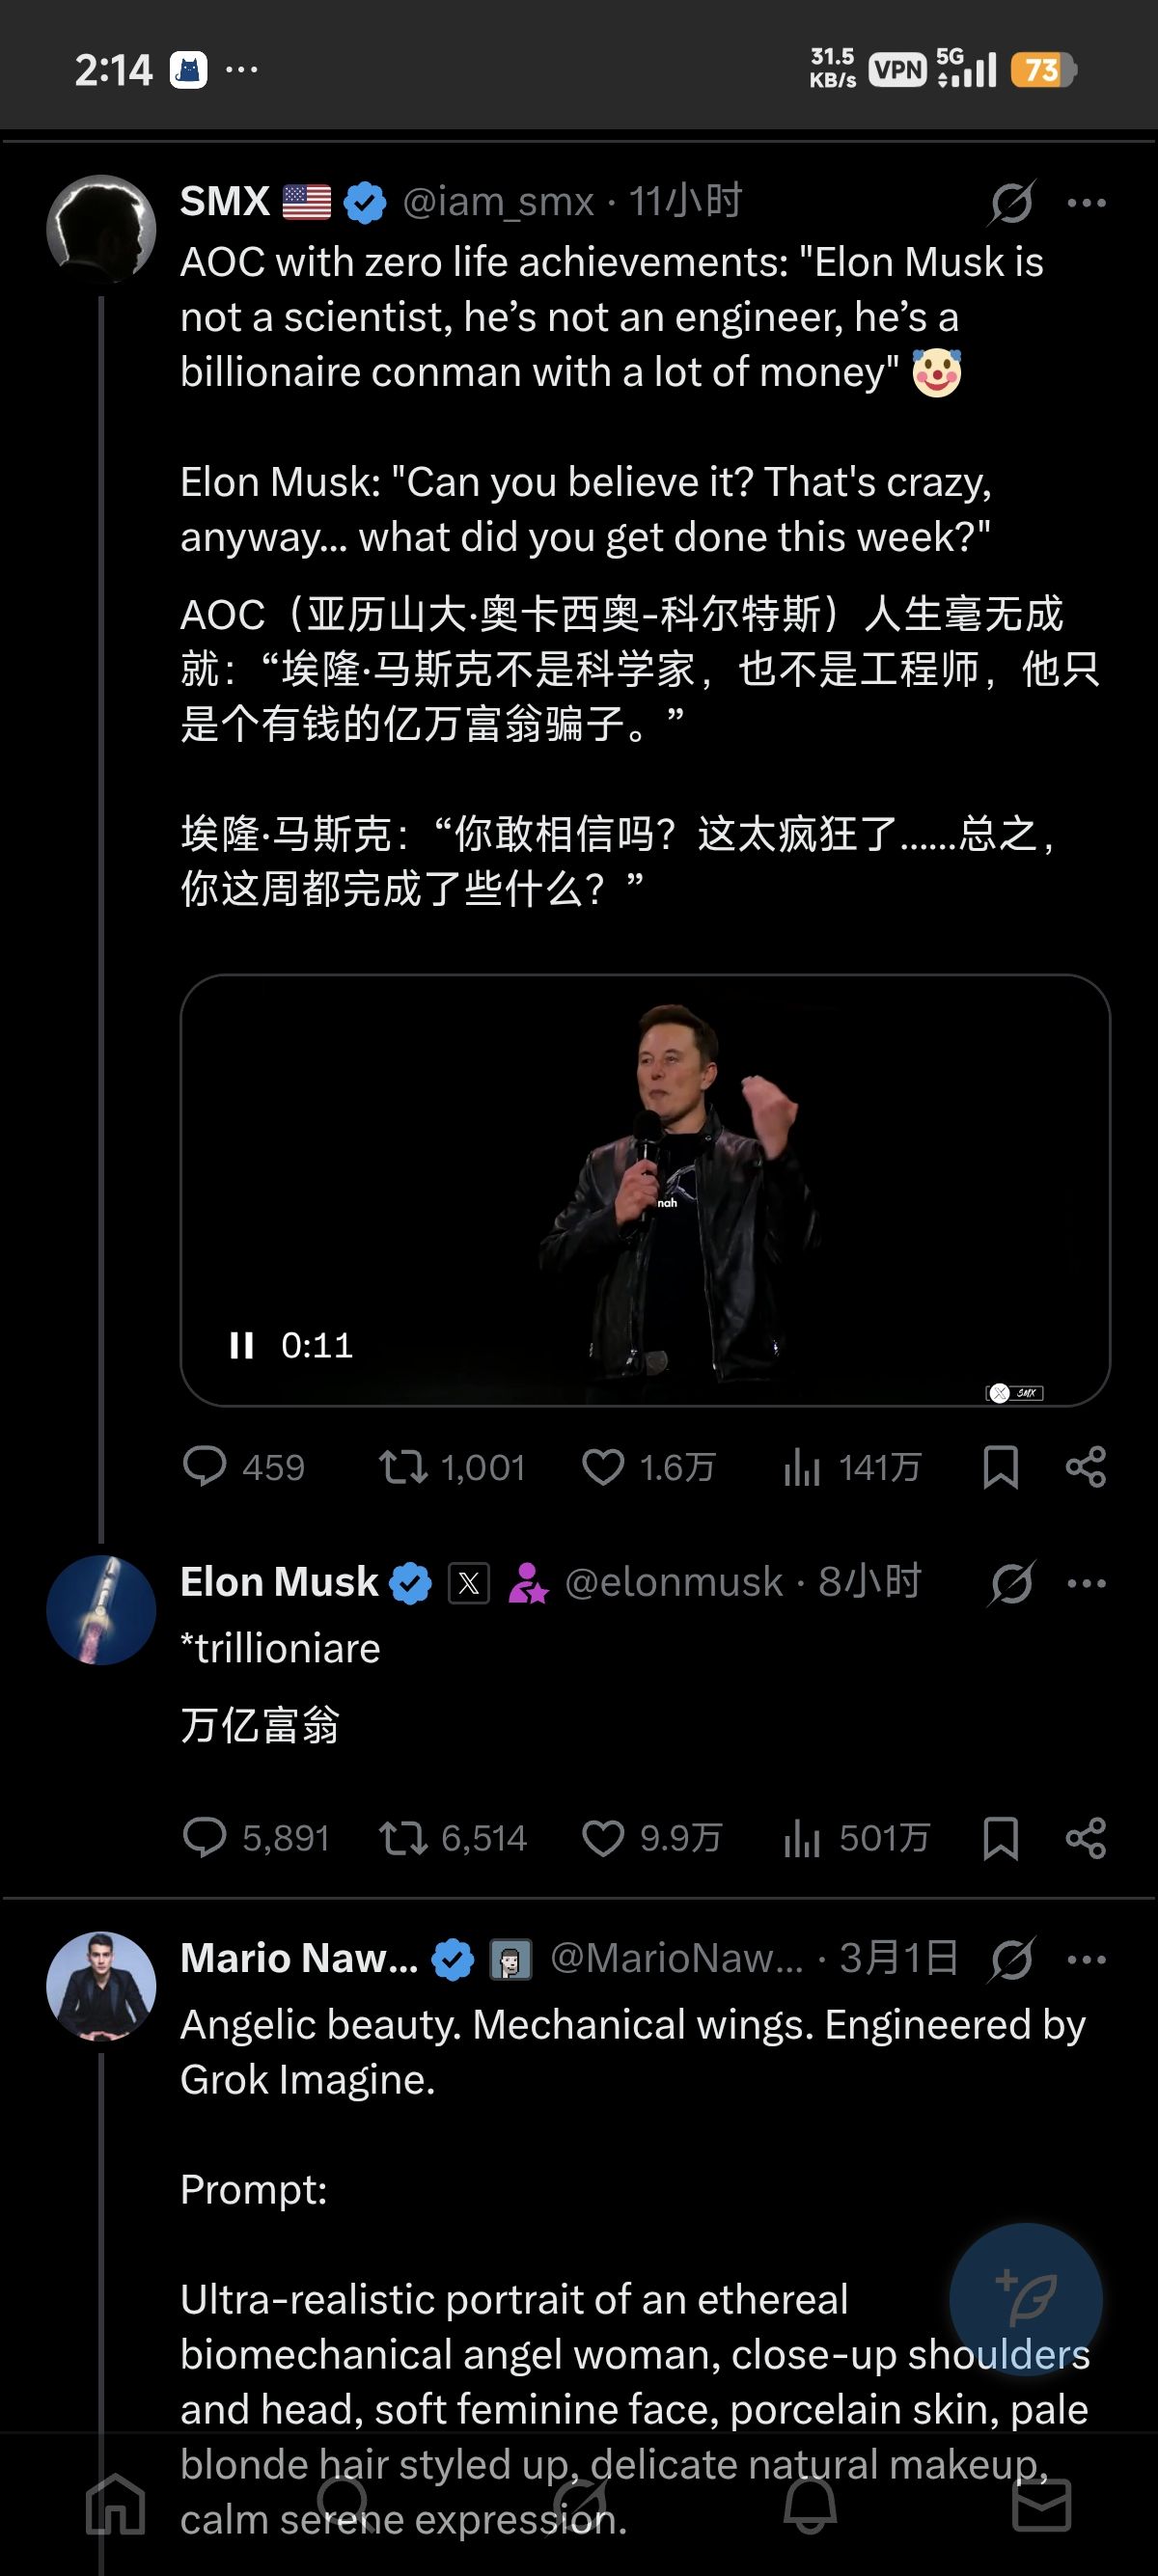The height and width of the screenshot is (2576, 1158).
Task: Share the SMX post
Action: click(x=1086, y=1467)
